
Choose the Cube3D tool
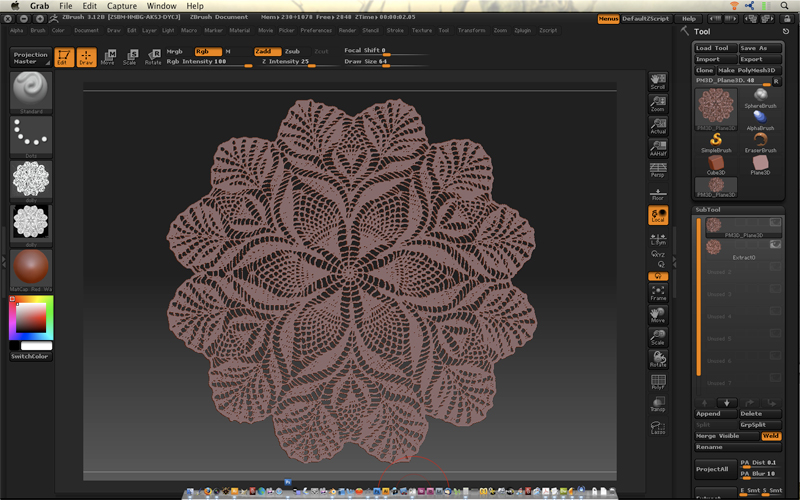click(x=715, y=164)
